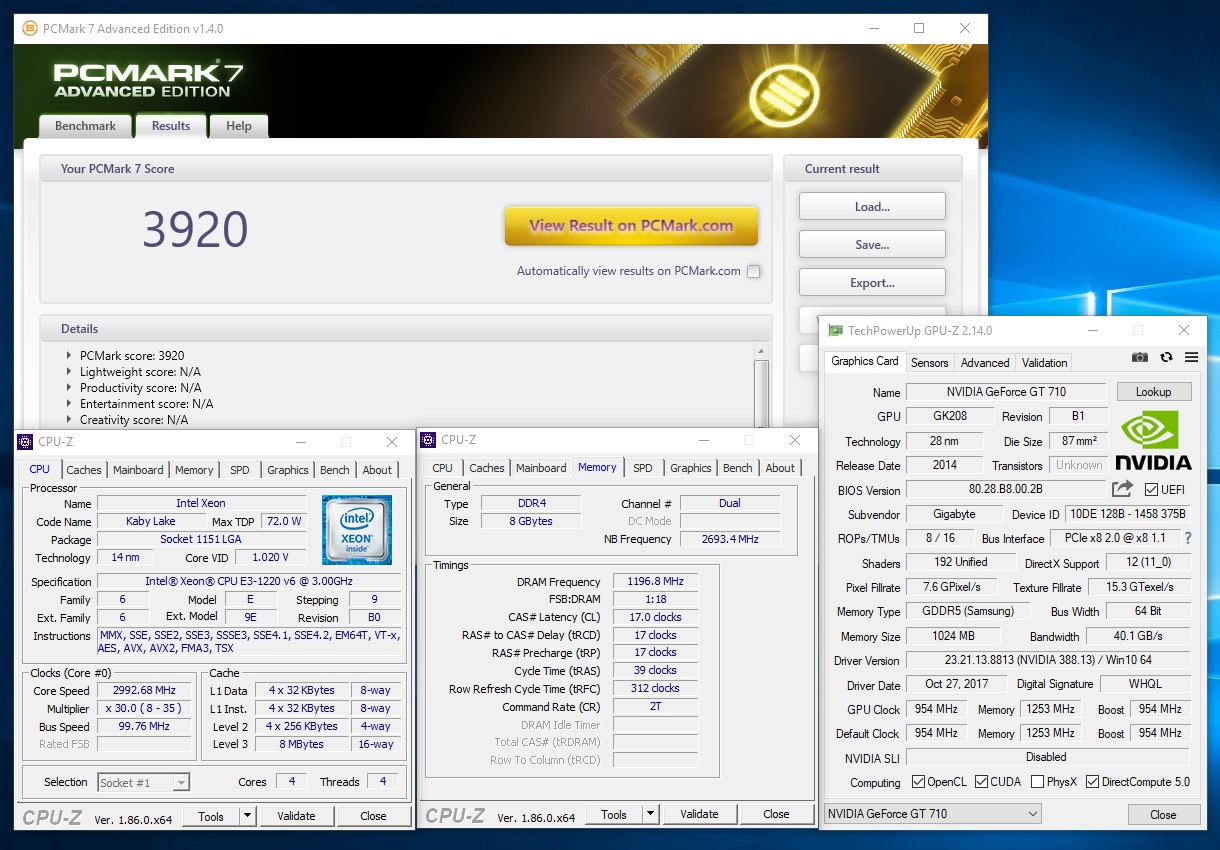Click the GPU-Z title bar icon
The image size is (1220, 850).
pyautogui.click(x=835, y=330)
